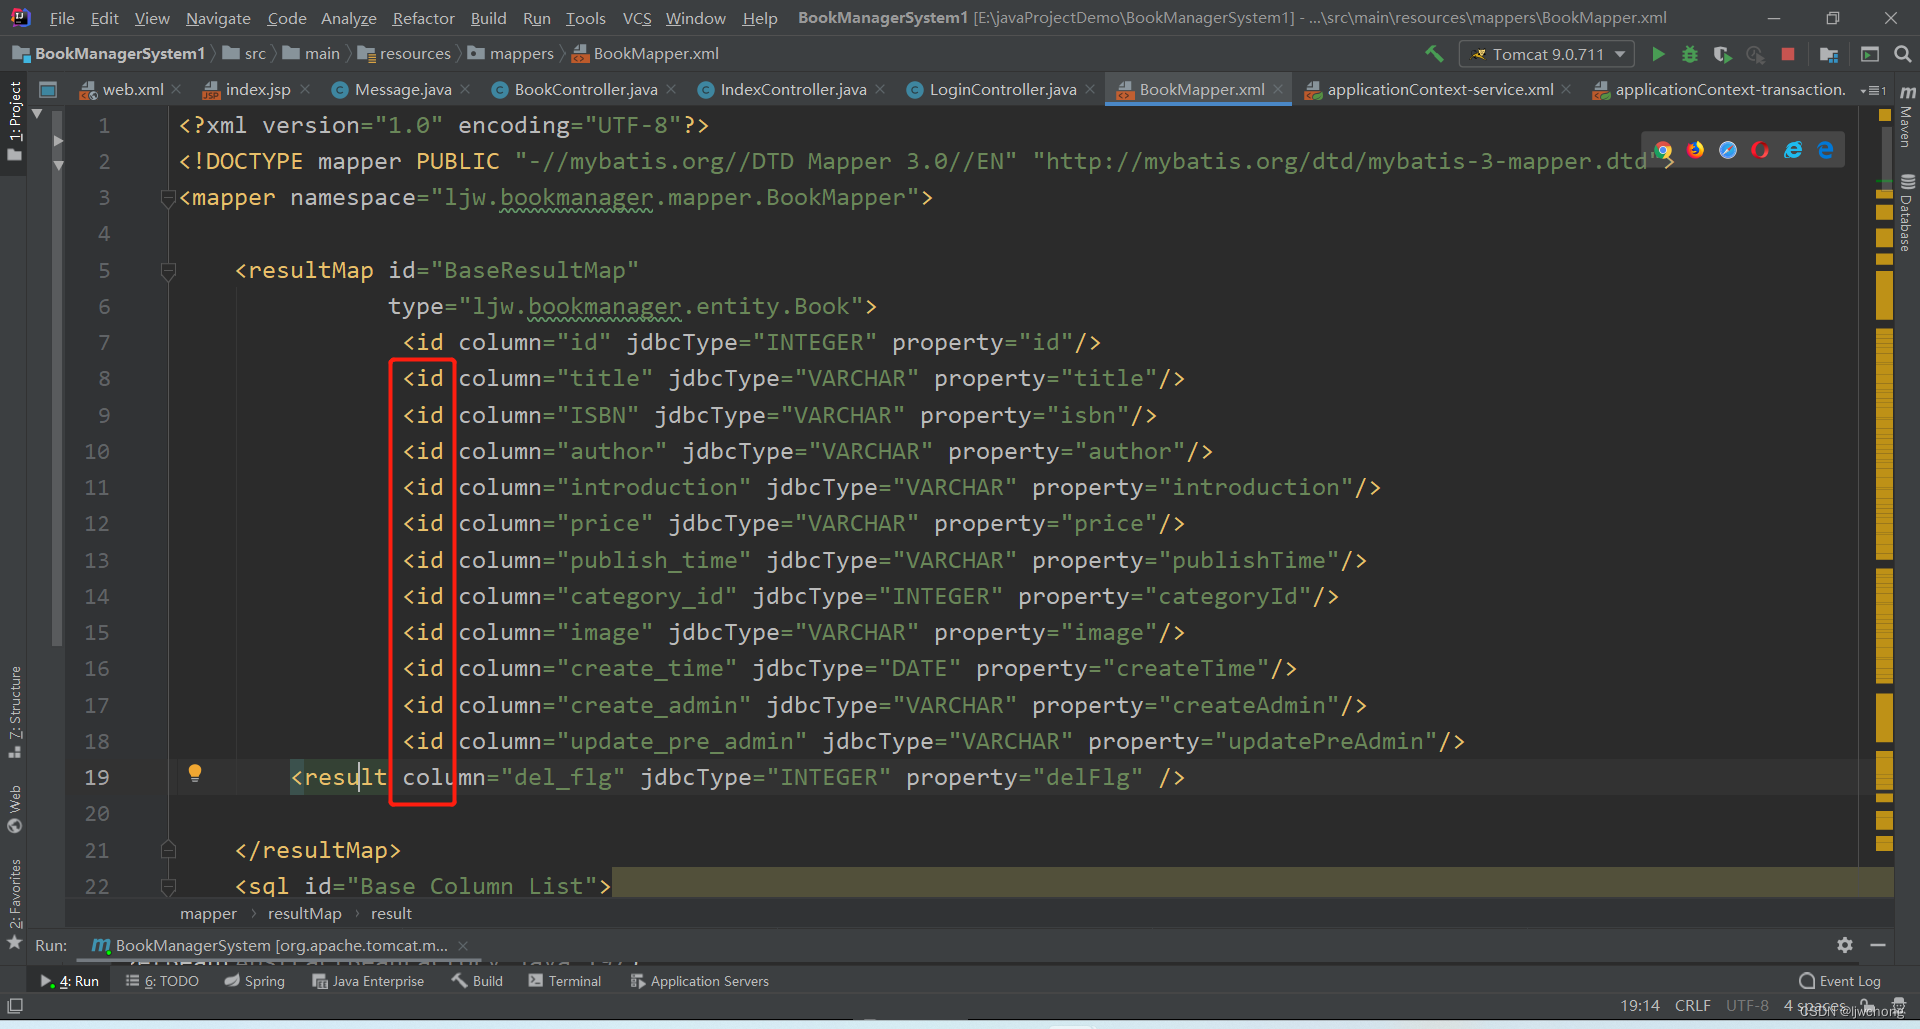Open the Refactor menu
1920x1029 pixels.
click(x=423, y=18)
